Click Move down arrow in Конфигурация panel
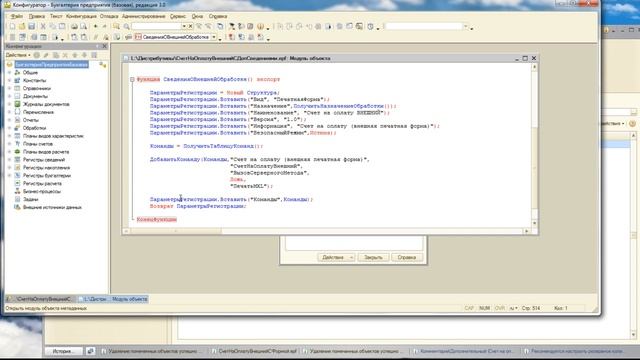The width and height of the screenshot is (640, 360). 84,55
